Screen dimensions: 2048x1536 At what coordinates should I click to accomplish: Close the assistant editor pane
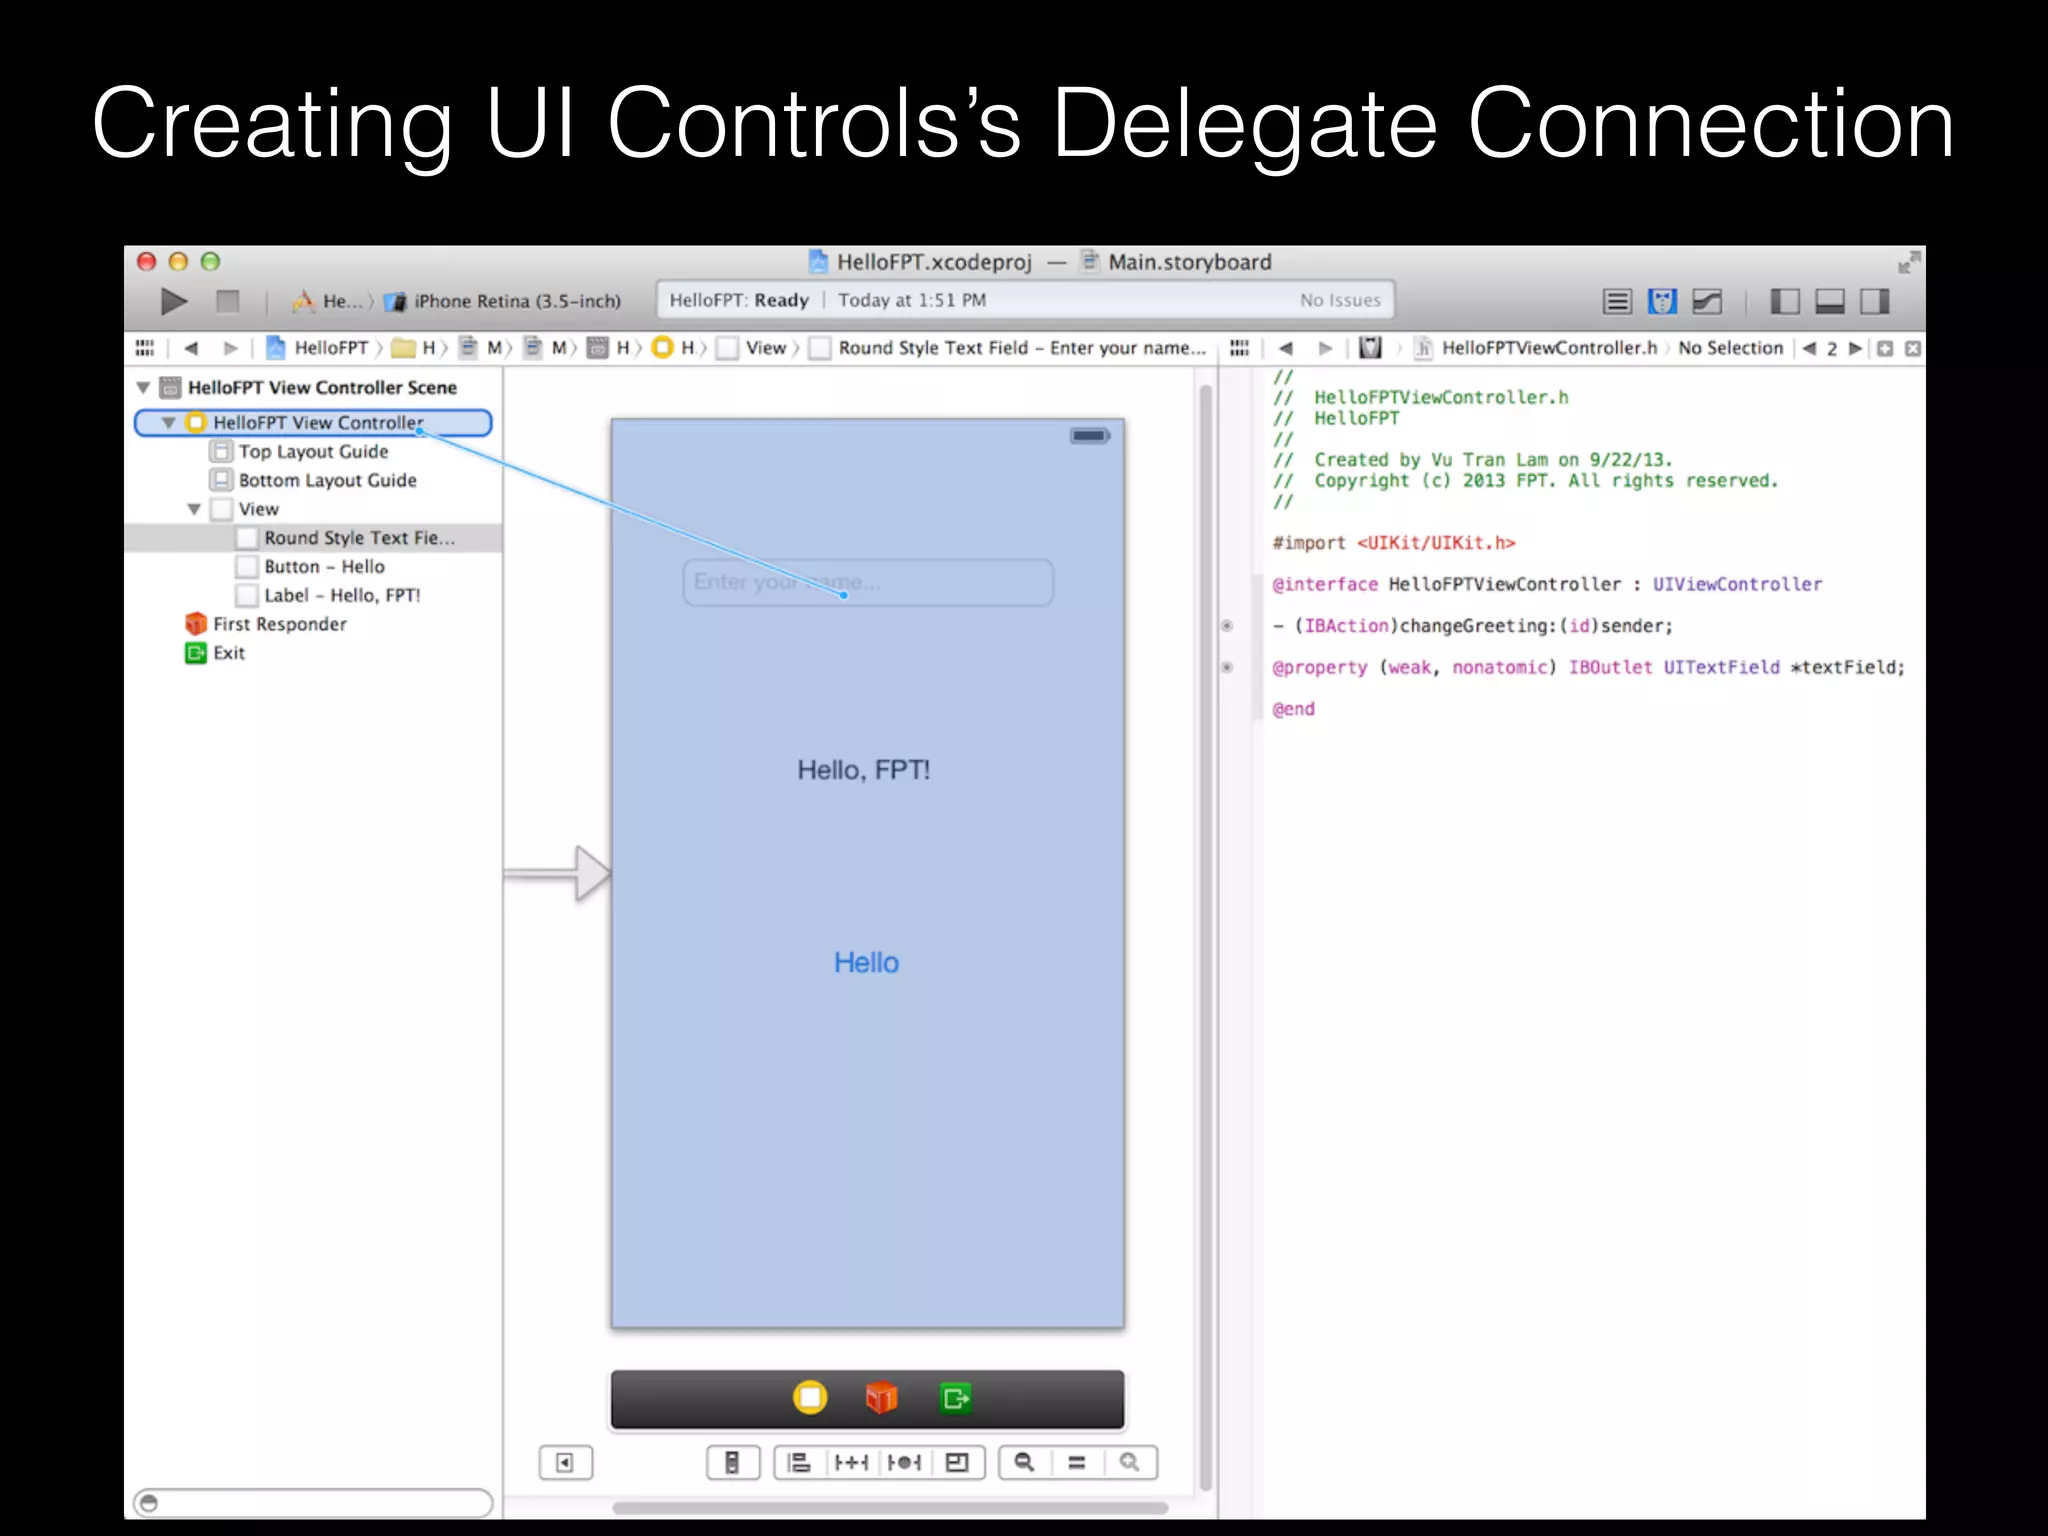[1913, 348]
